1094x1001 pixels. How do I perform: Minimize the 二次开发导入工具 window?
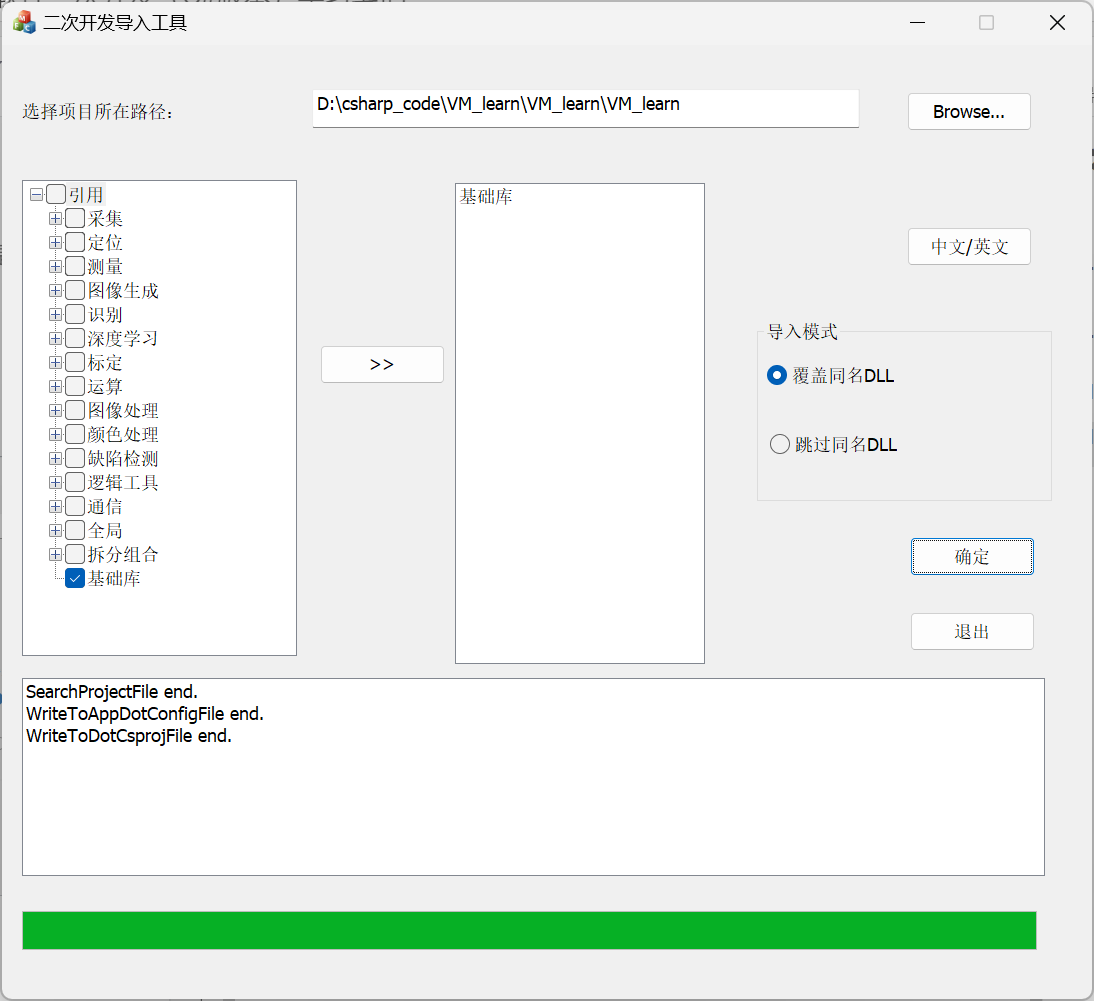pos(917,22)
